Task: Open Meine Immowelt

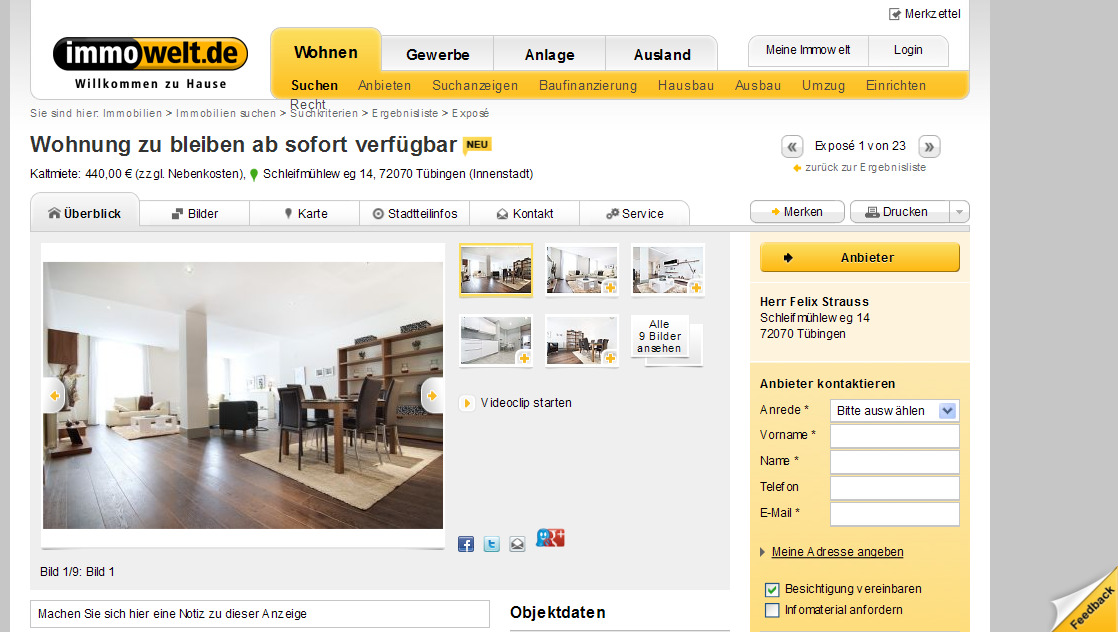Action: 808,50
